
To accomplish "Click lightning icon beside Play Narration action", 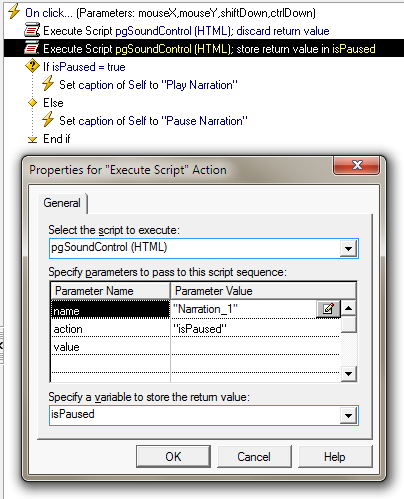I will point(48,84).
